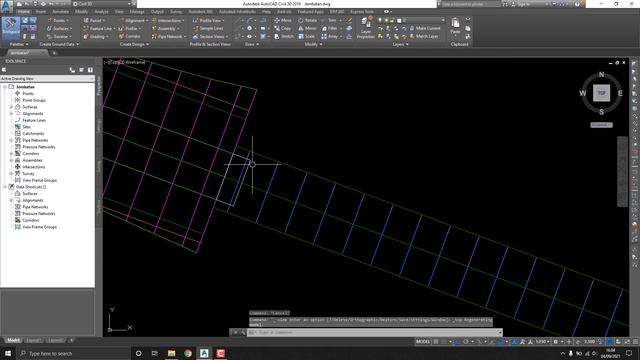640x360 pixels.
Task: Click the Toolspace palette button
Action: click(11, 28)
